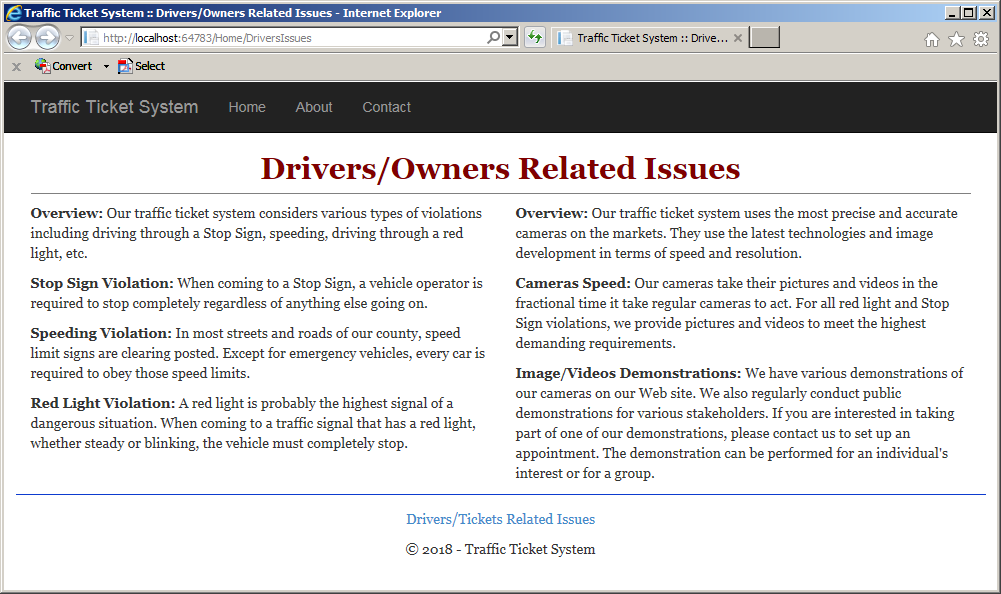The image size is (1001, 594).
Task: Open Favorites star icon
Action: [956, 40]
